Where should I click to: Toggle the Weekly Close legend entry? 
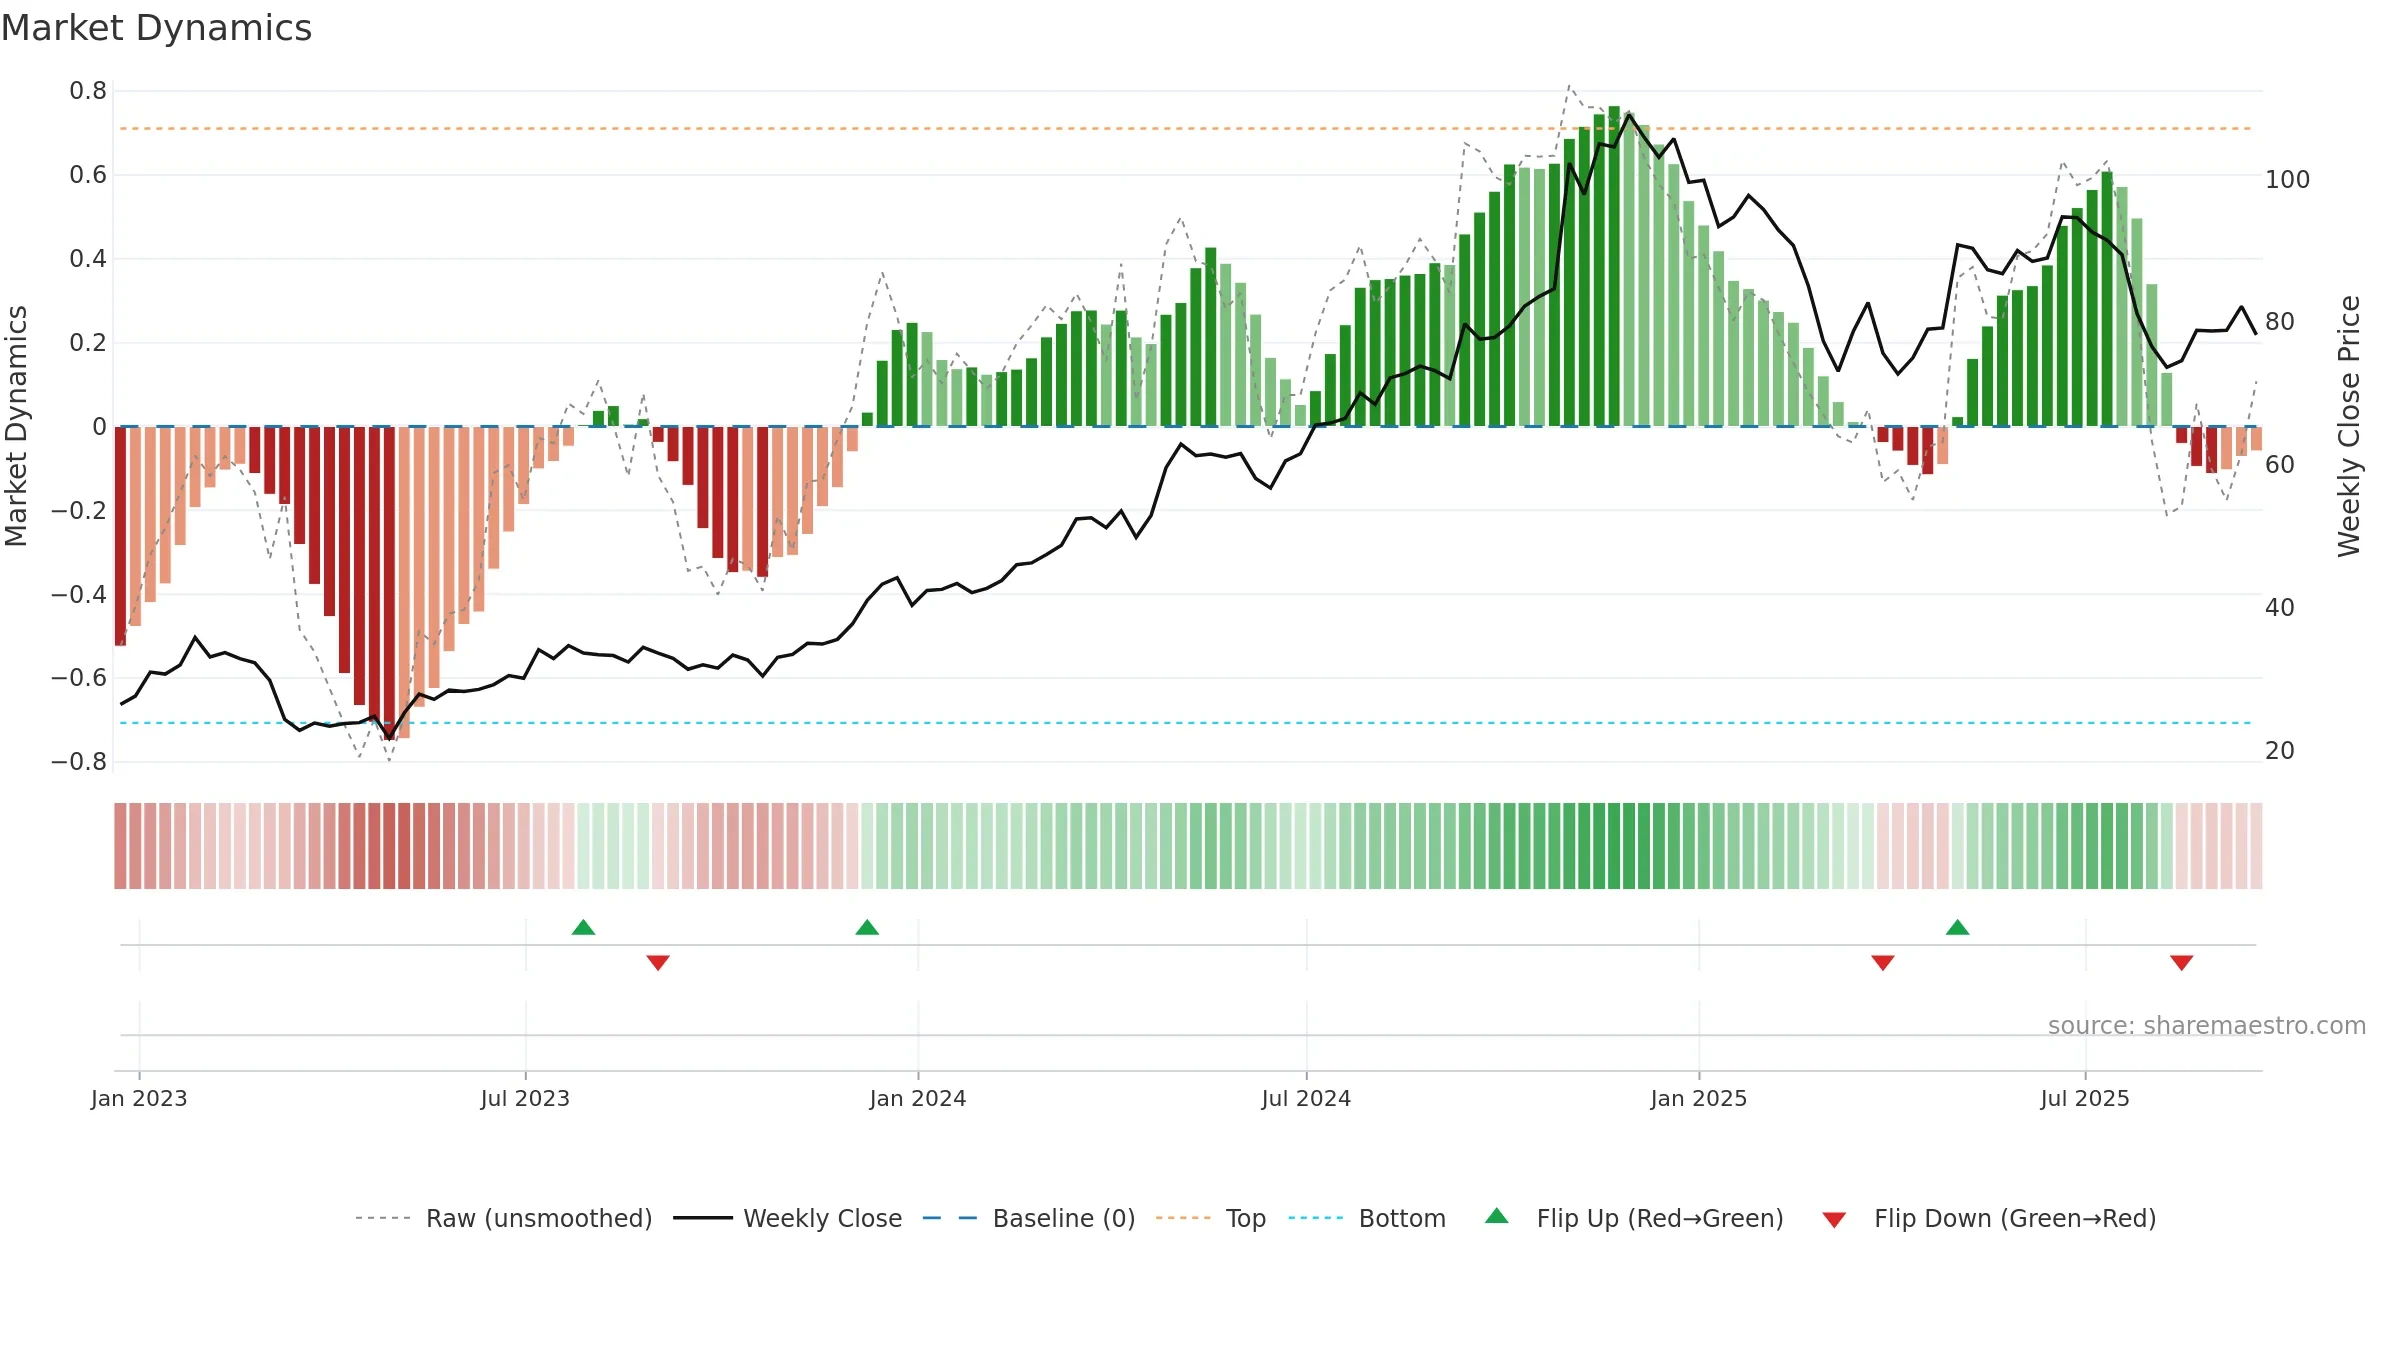[x=788, y=1218]
